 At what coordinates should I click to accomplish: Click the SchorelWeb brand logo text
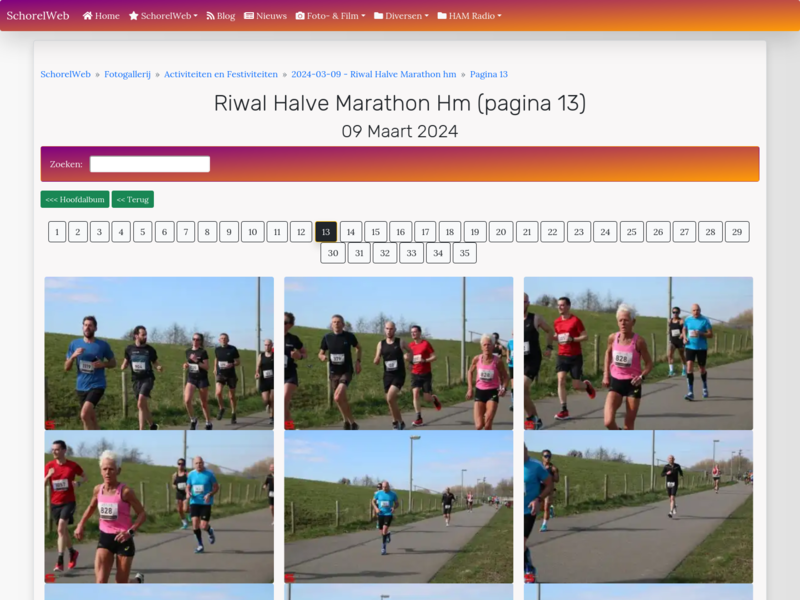click(x=38, y=16)
